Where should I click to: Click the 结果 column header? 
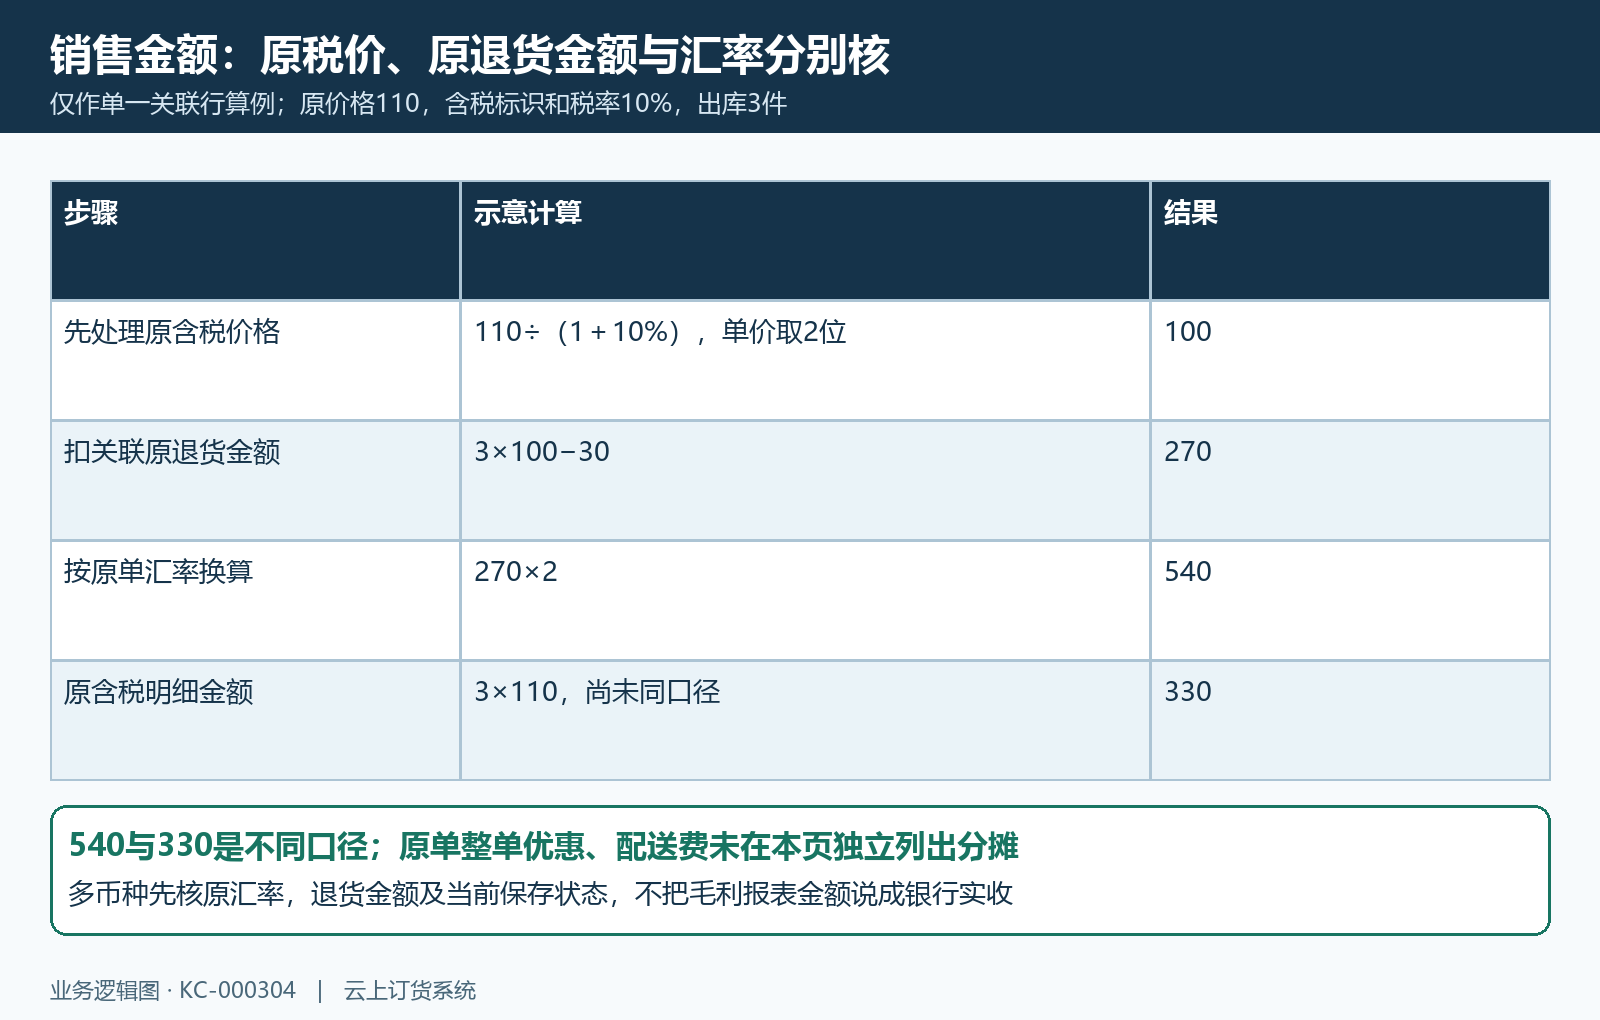point(1350,241)
